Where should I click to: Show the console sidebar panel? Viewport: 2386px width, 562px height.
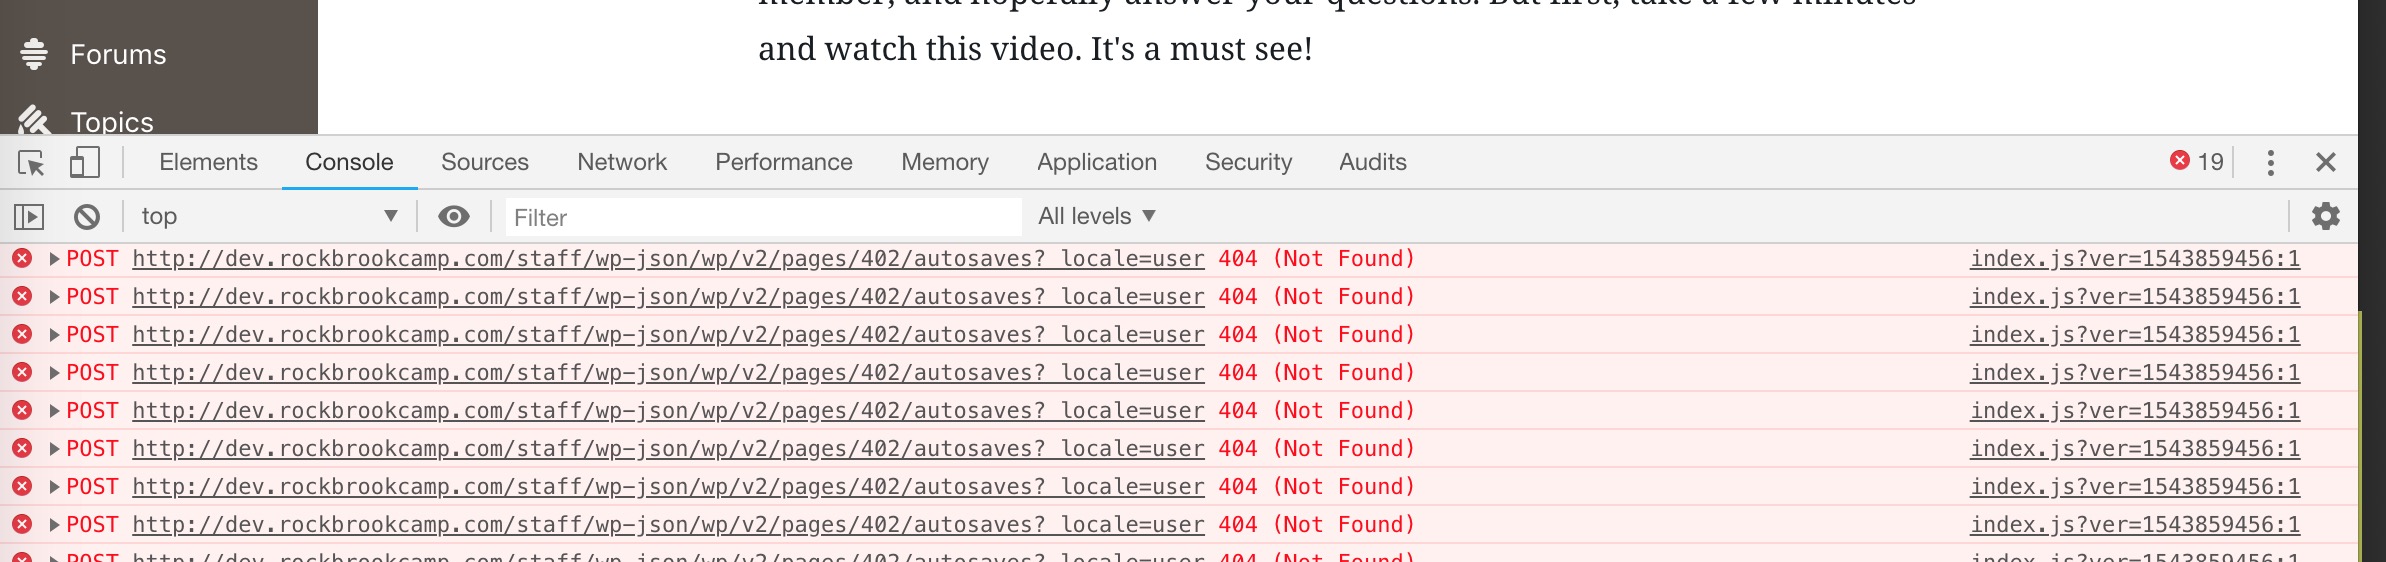(x=29, y=216)
